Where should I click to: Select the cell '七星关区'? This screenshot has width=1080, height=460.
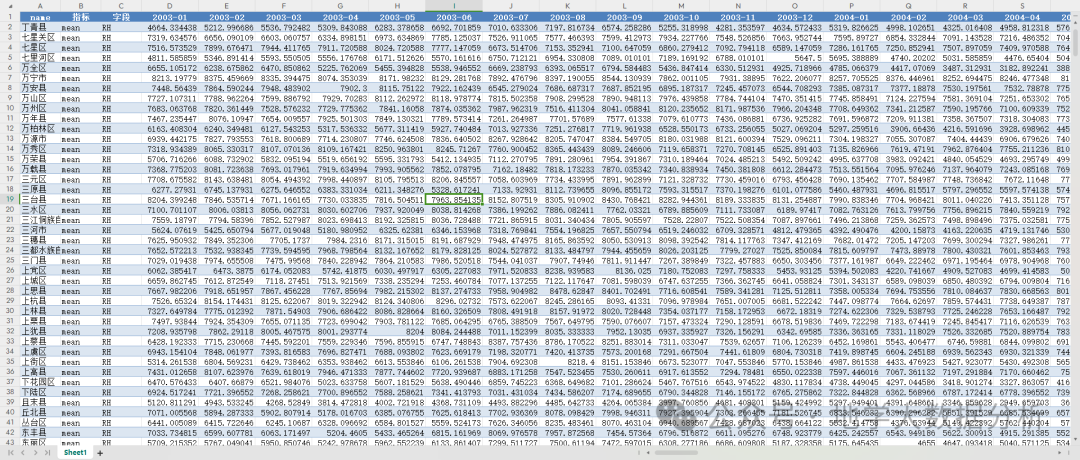[39, 36]
